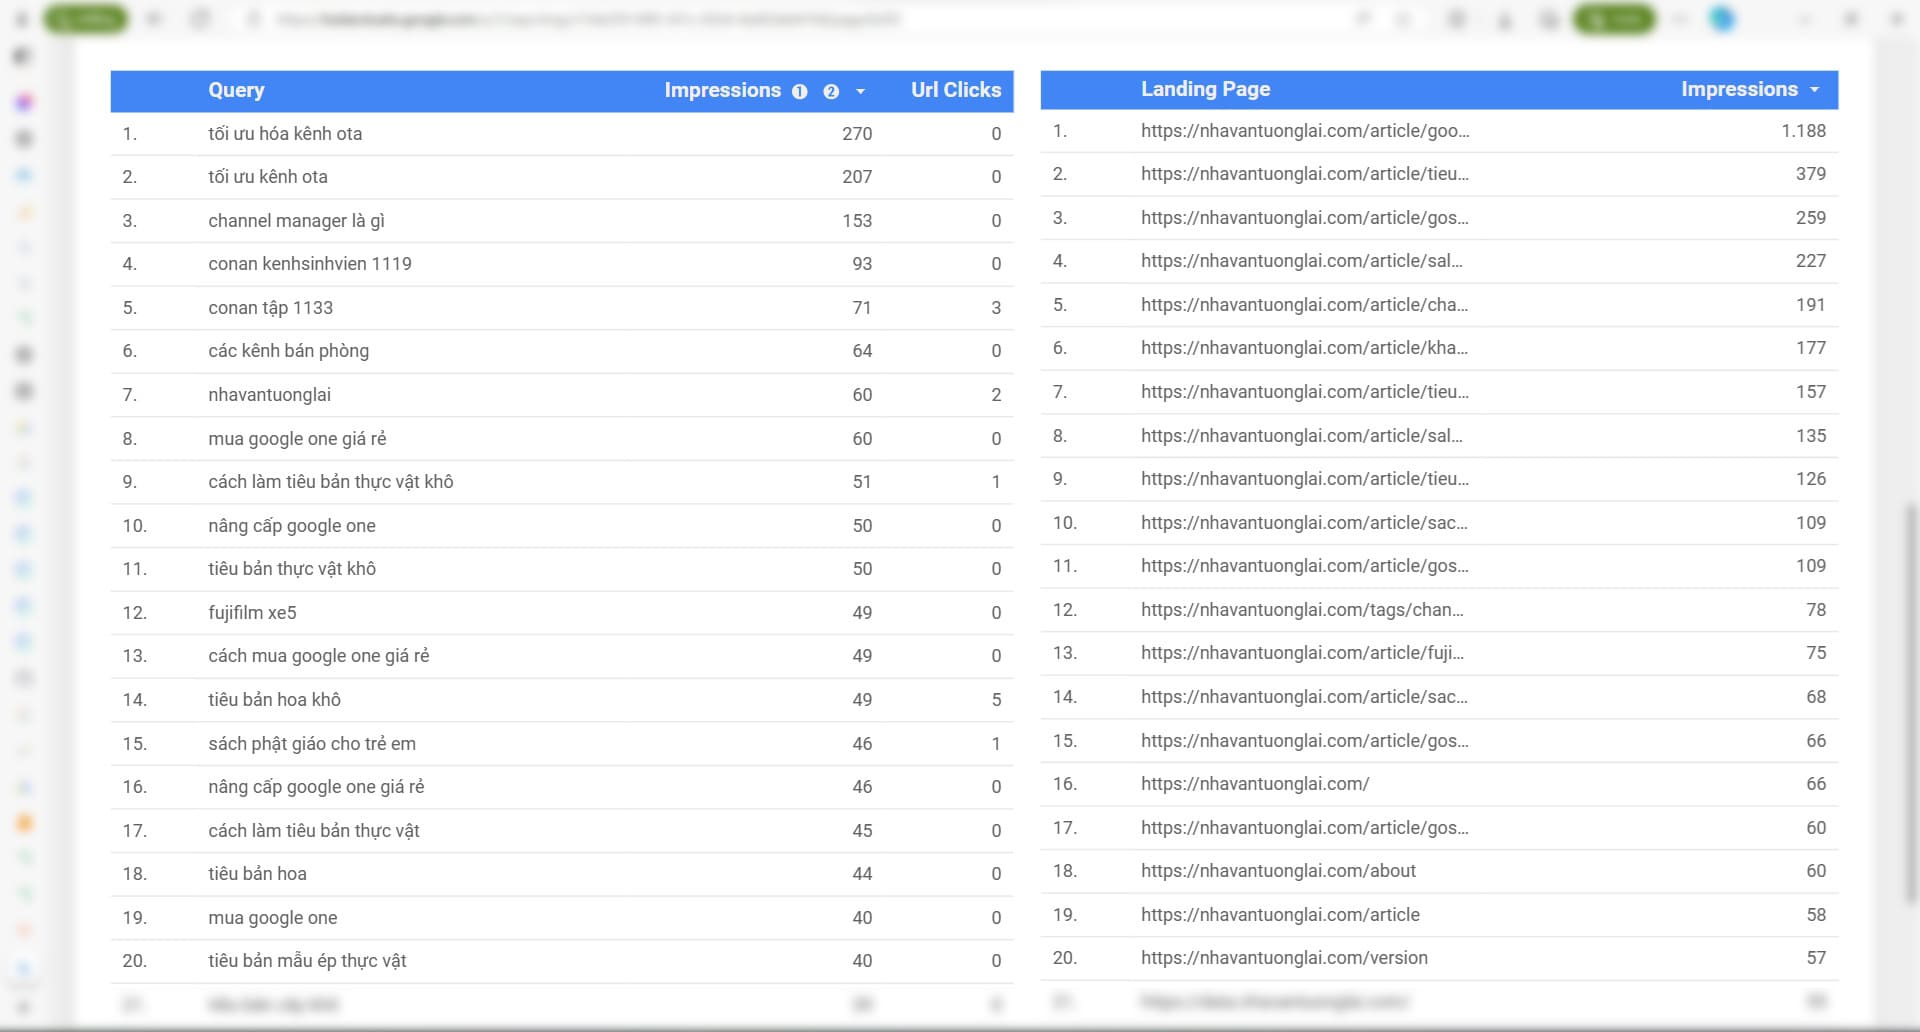Image resolution: width=1920 pixels, height=1032 pixels.
Task: Select query 'các kênh bán phòng'
Action: pos(288,351)
